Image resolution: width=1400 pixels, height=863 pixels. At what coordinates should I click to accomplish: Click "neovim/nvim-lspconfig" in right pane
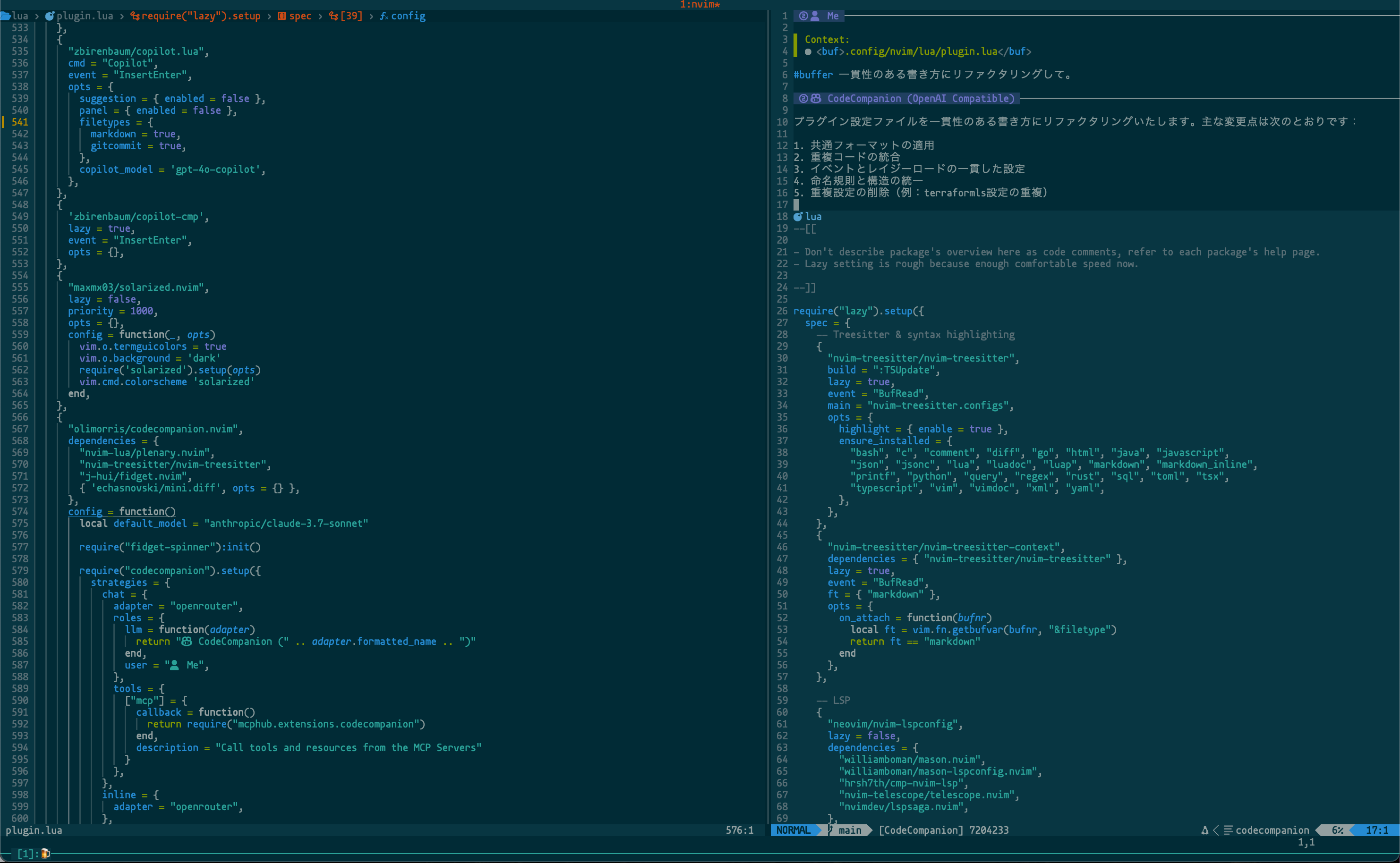(x=893, y=724)
